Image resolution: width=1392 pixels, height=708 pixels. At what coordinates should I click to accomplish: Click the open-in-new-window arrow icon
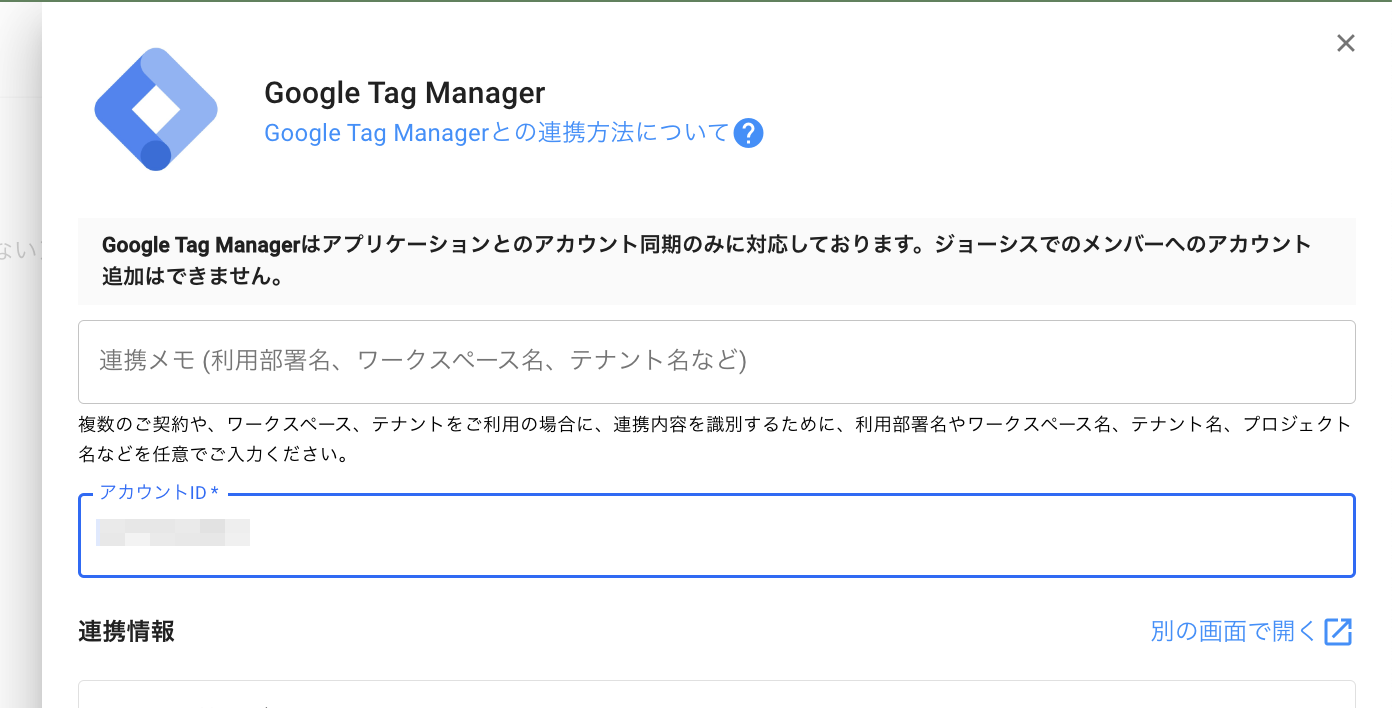click(1338, 632)
